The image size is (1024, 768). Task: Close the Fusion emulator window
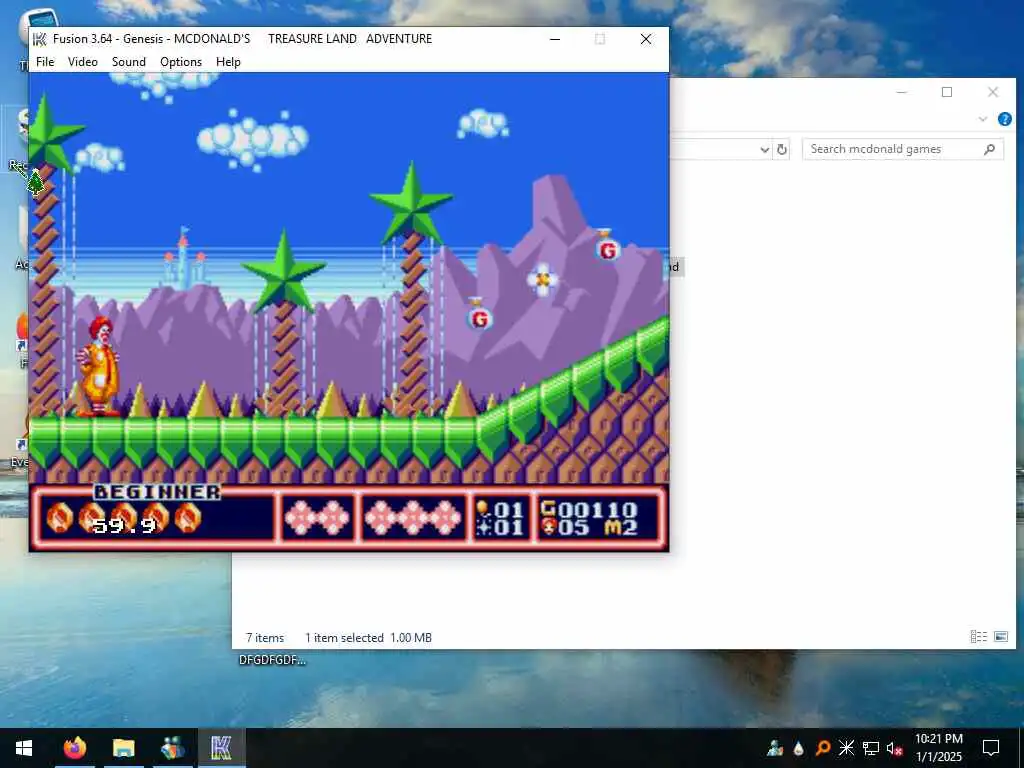(x=646, y=39)
